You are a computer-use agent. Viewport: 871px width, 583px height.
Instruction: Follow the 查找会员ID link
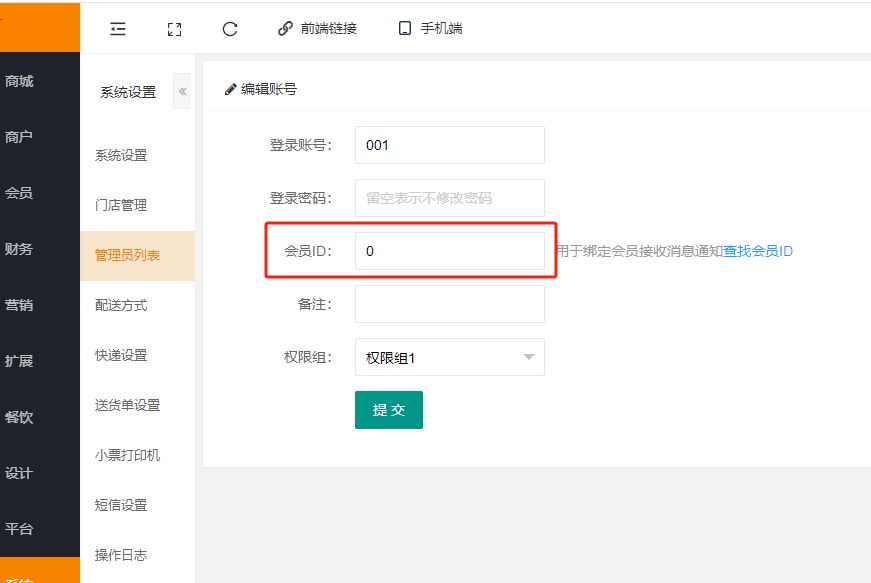click(758, 251)
